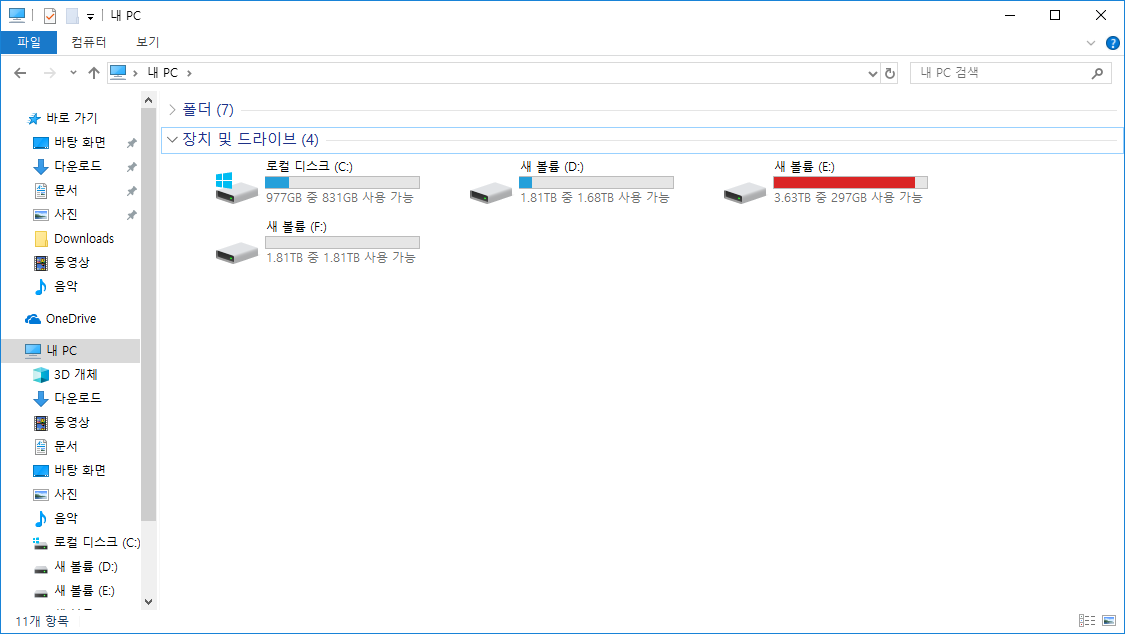Switch to details view layout
Viewport: 1125px width, 634px height.
[x=1087, y=621]
